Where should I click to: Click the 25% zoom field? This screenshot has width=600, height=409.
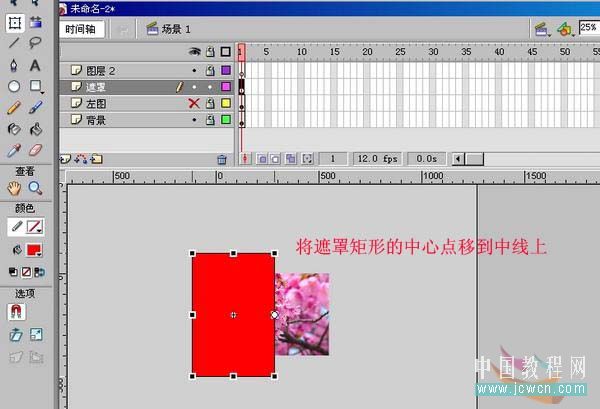click(x=589, y=28)
